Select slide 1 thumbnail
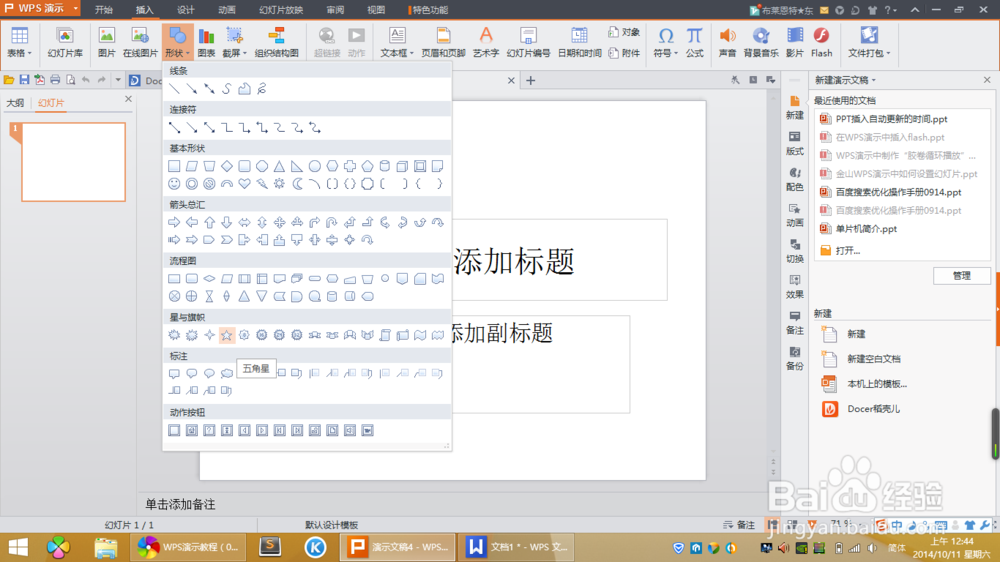Image resolution: width=1000 pixels, height=562 pixels. [73, 162]
